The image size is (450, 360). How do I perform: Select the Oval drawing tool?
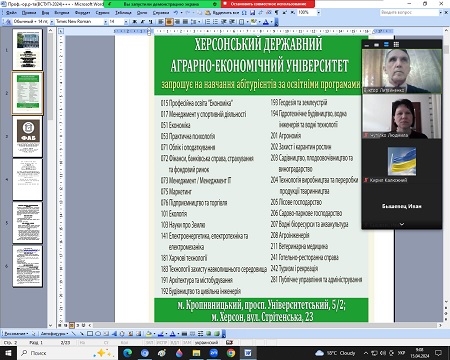(x=98, y=333)
